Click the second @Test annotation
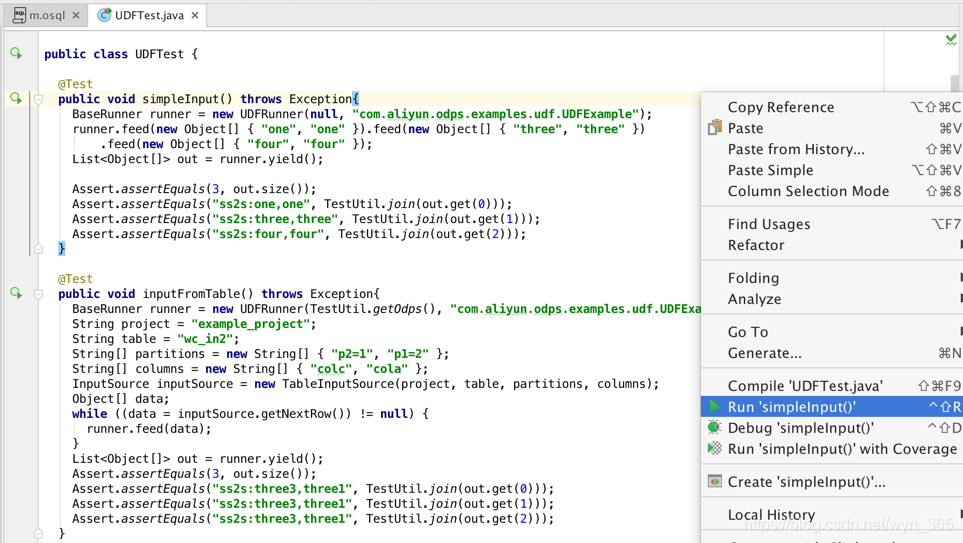 click(x=75, y=278)
